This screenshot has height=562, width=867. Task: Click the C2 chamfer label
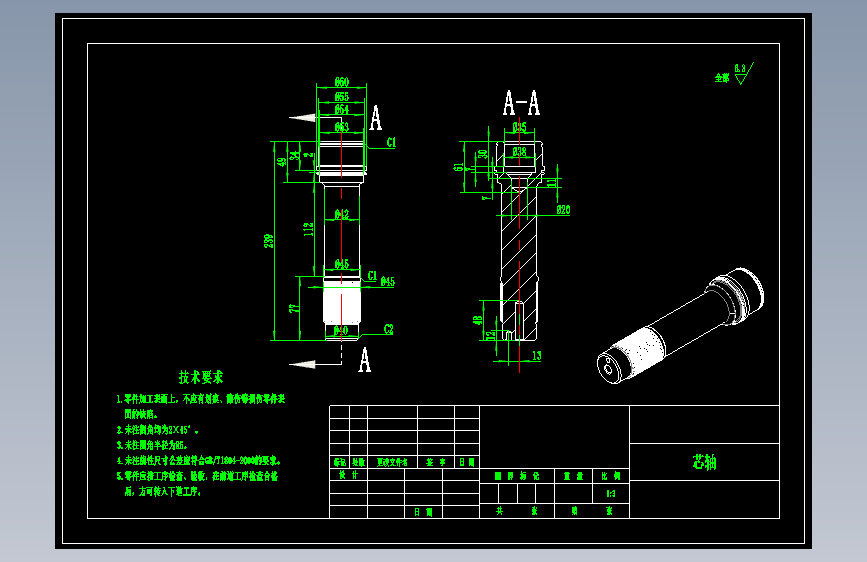(389, 329)
